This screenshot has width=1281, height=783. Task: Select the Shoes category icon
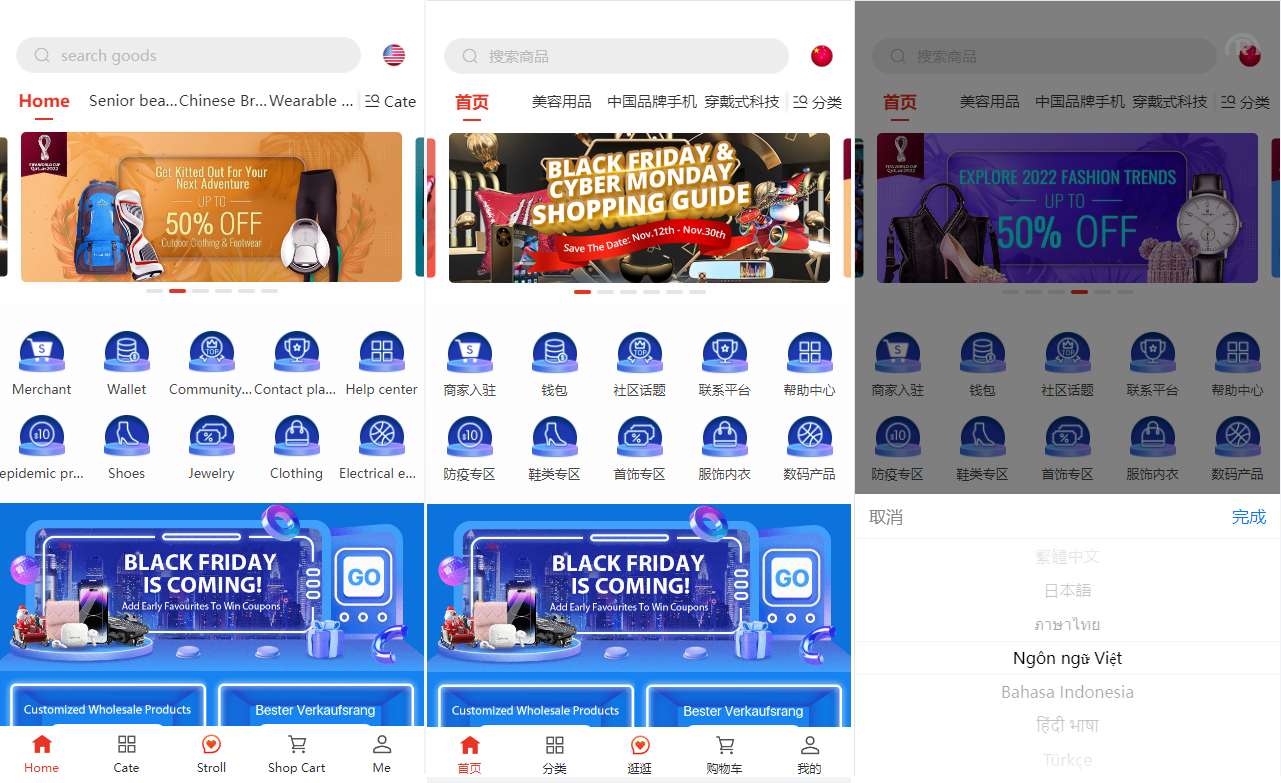tap(126, 436)
